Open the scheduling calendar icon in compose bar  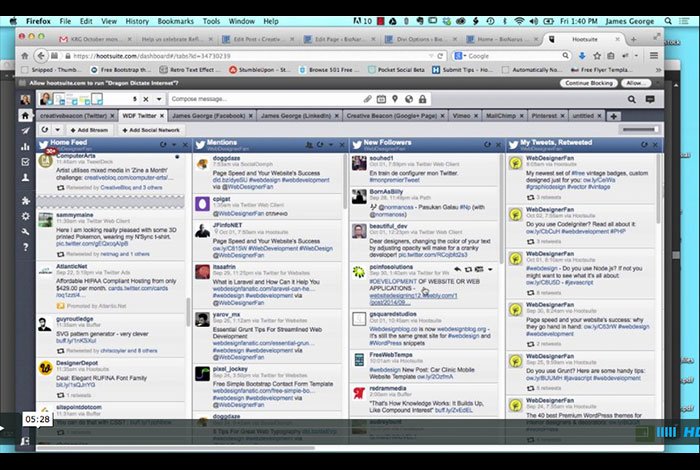tap(381, 99)
